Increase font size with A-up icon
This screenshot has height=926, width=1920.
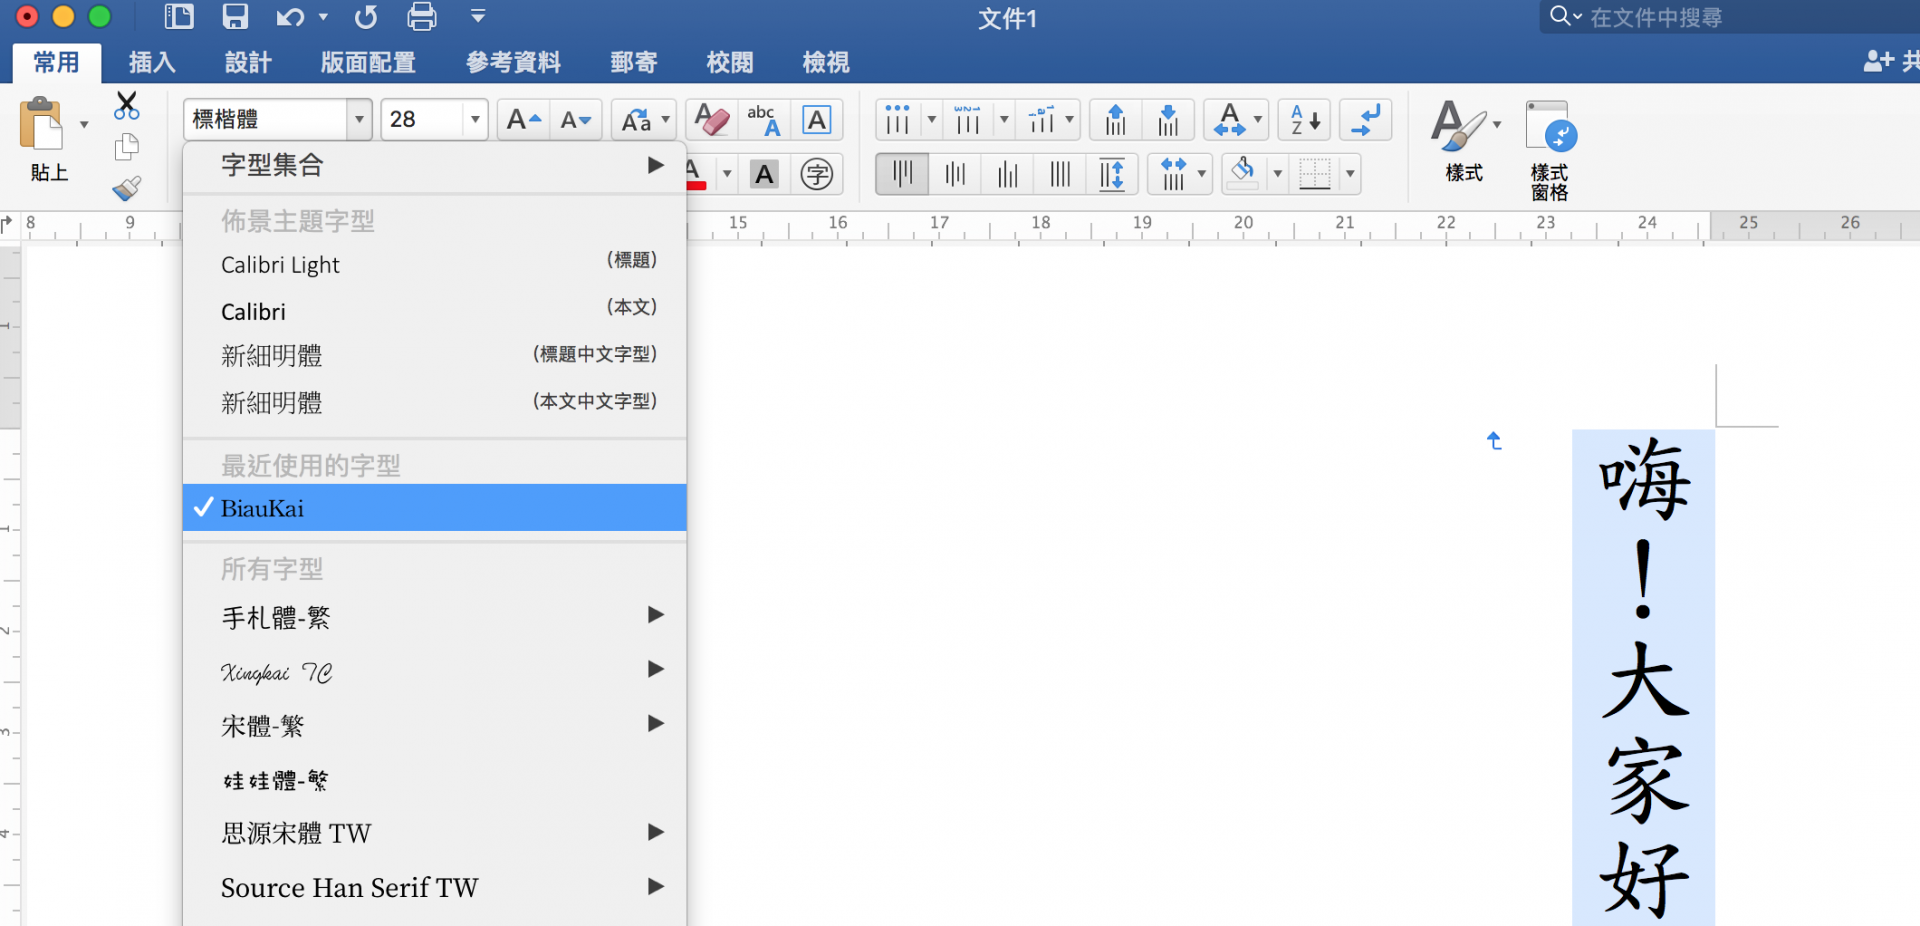point(523,120)
